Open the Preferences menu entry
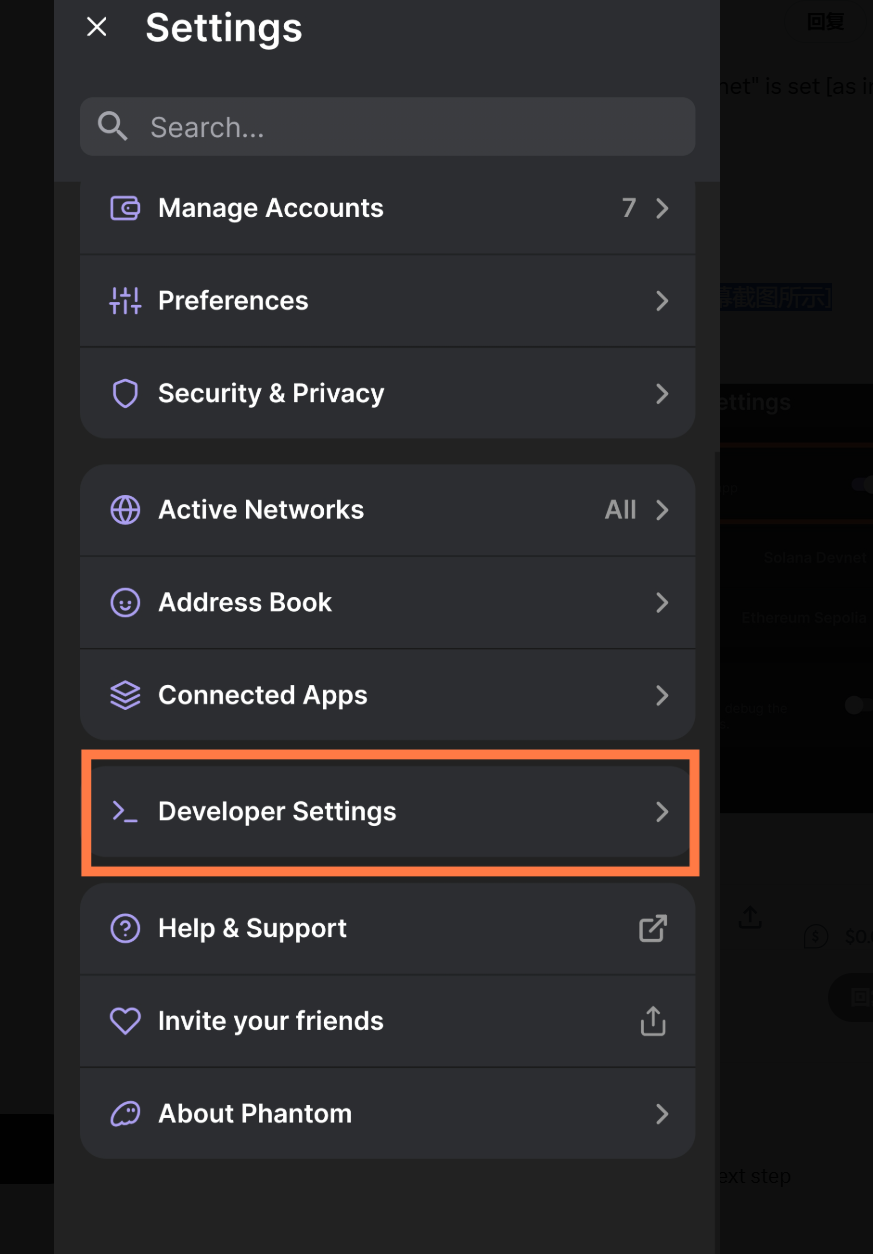This screenshot has height=1254, width=873. pos(388,301)
